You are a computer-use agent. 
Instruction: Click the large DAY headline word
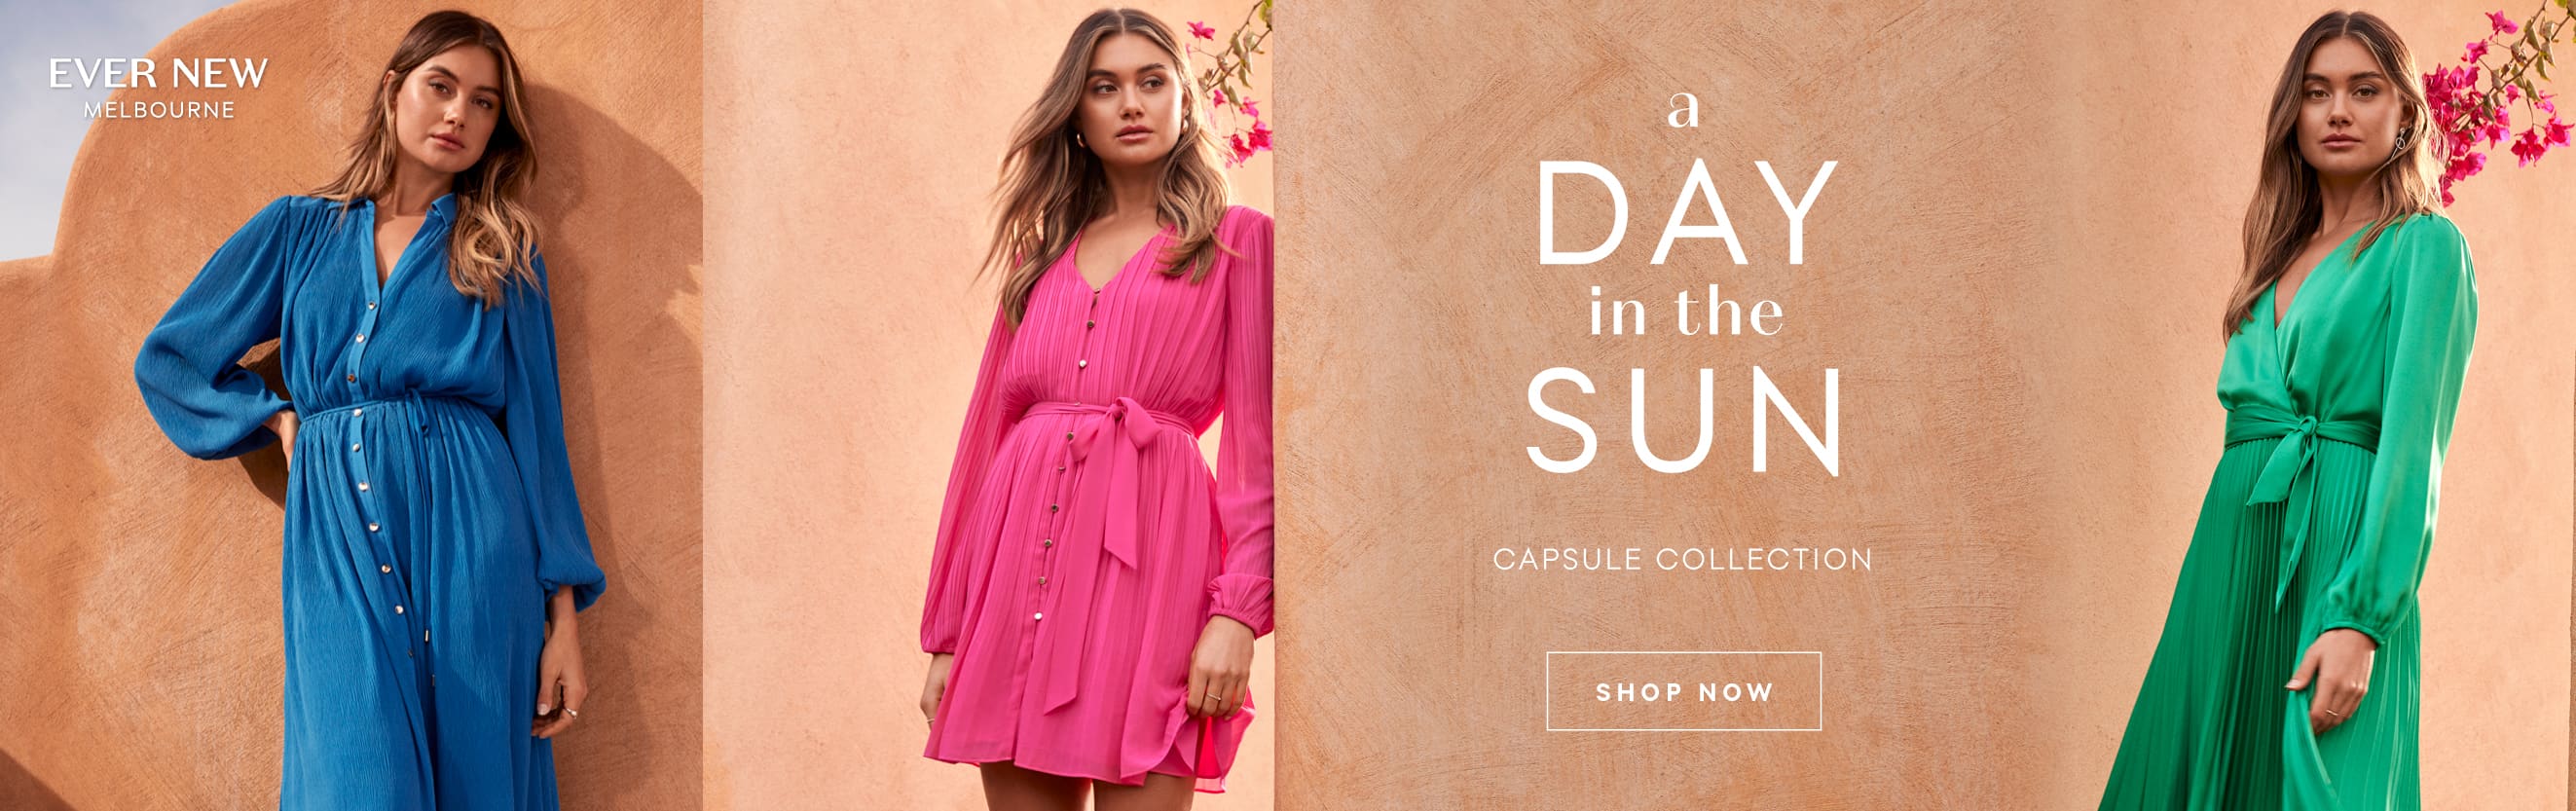1686,212
